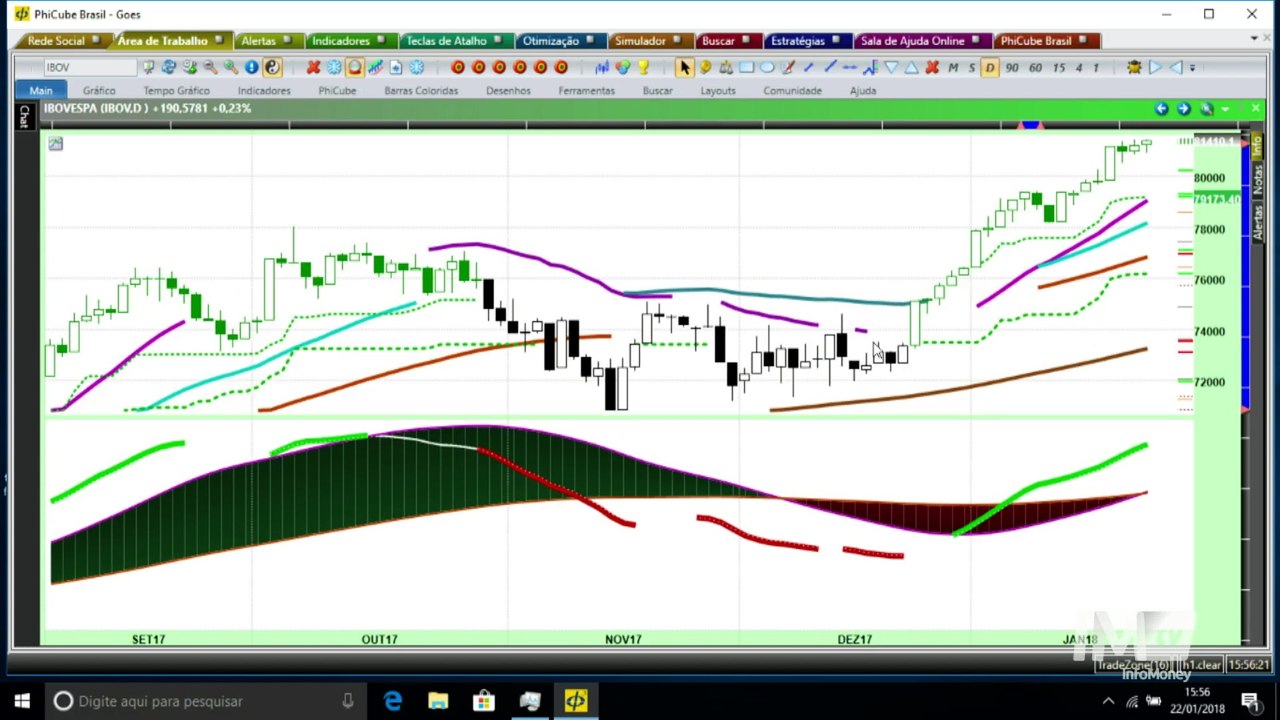Click the h1.clear status bar button

click(1201, 665)
